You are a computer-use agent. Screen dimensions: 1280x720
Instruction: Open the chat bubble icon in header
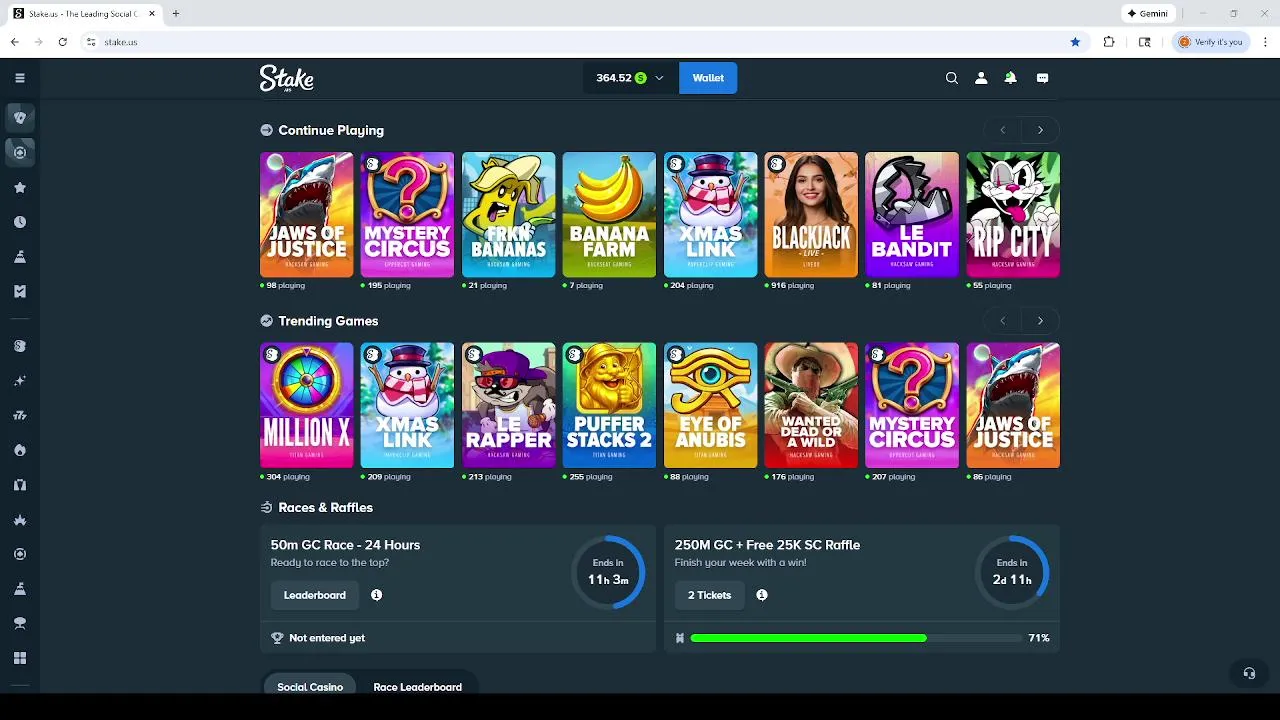(x=1042, y=78)
